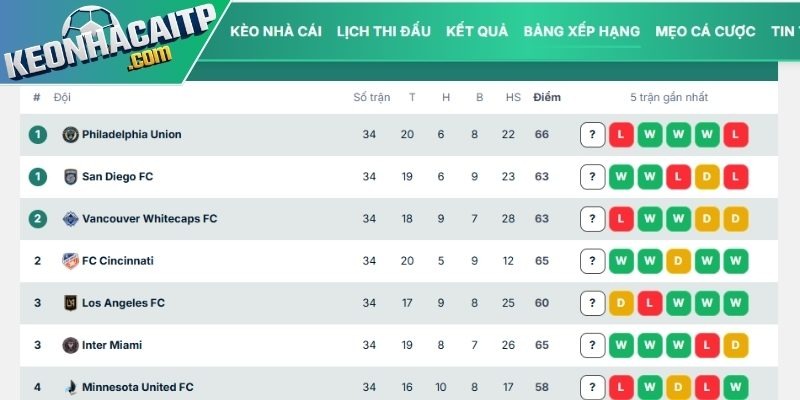Click Philadelphia Union's upcoming match question badge
The width and height of the screenshot is (800, 400).
593,135
